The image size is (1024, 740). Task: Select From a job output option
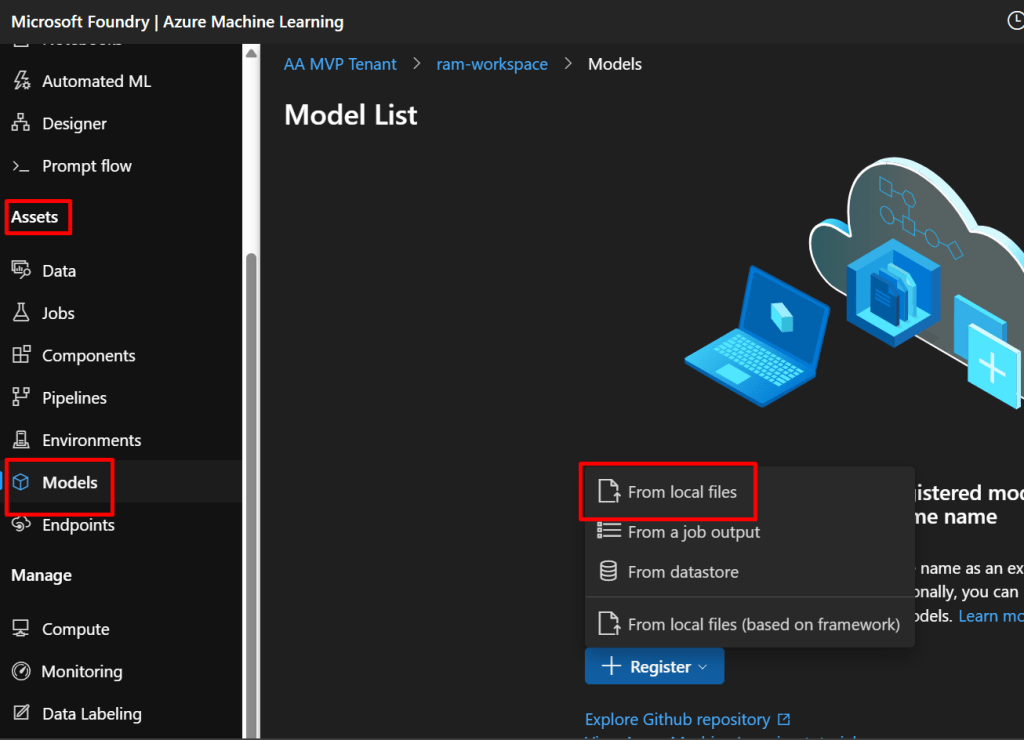point(693,532)
